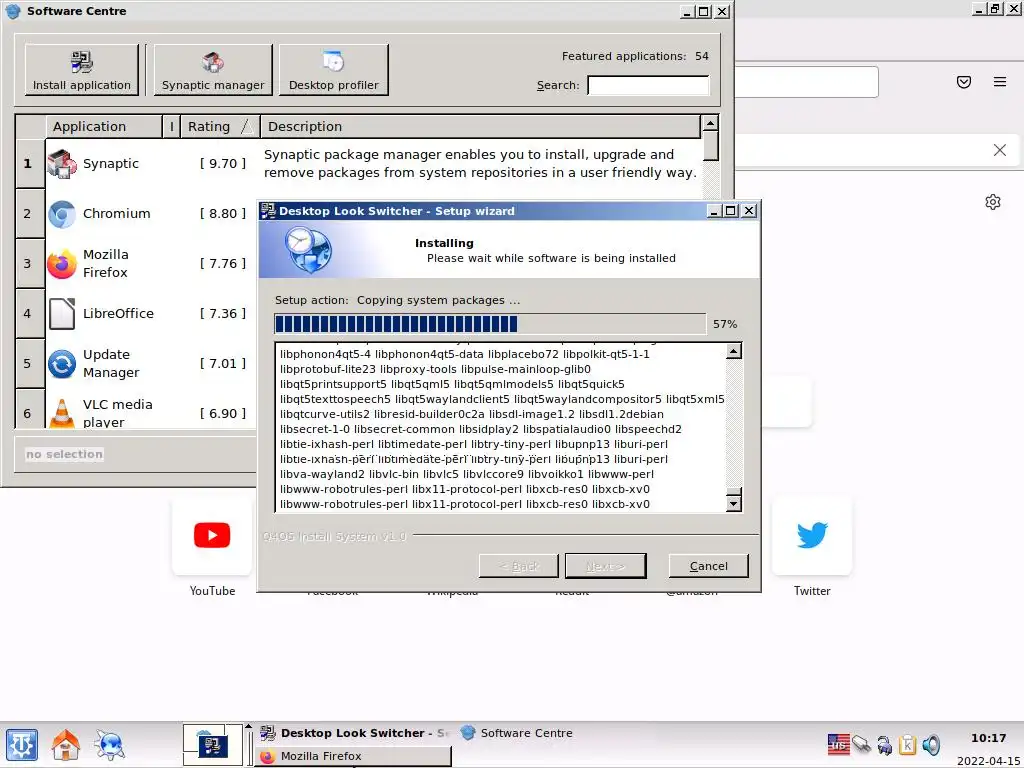The width and height of the screenshot is (1024, 768).
Task: Select the VLC media player cone icon
Action: [x=62, y=413]
